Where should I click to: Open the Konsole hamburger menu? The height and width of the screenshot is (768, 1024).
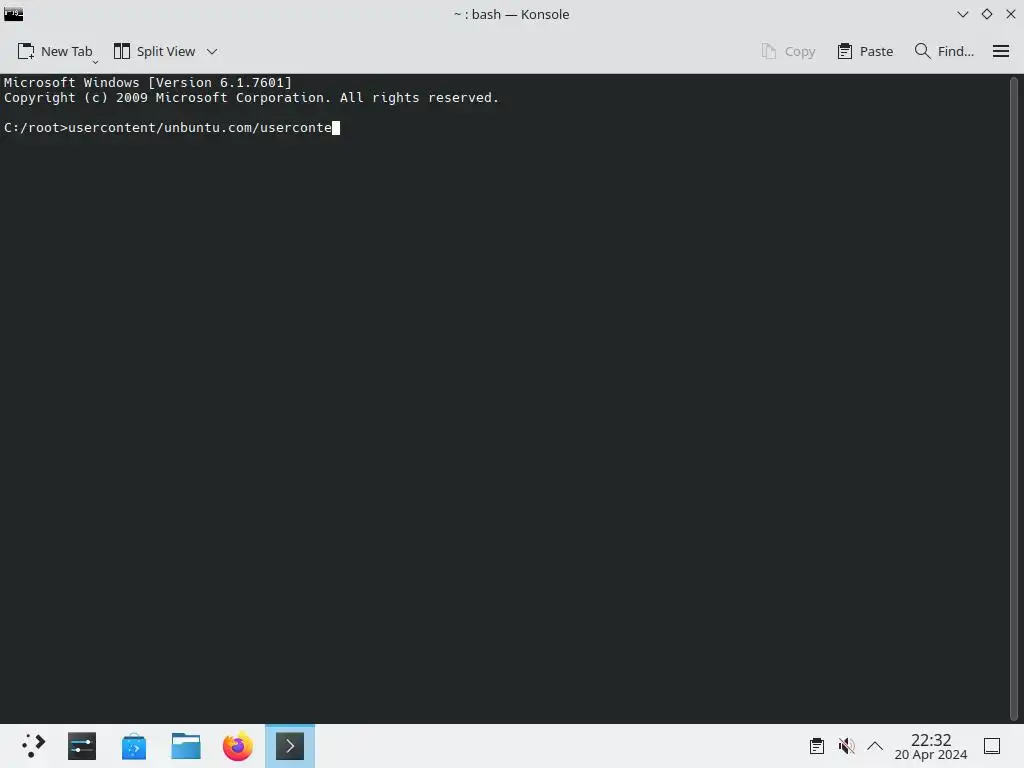click(x=1000, y=52)
